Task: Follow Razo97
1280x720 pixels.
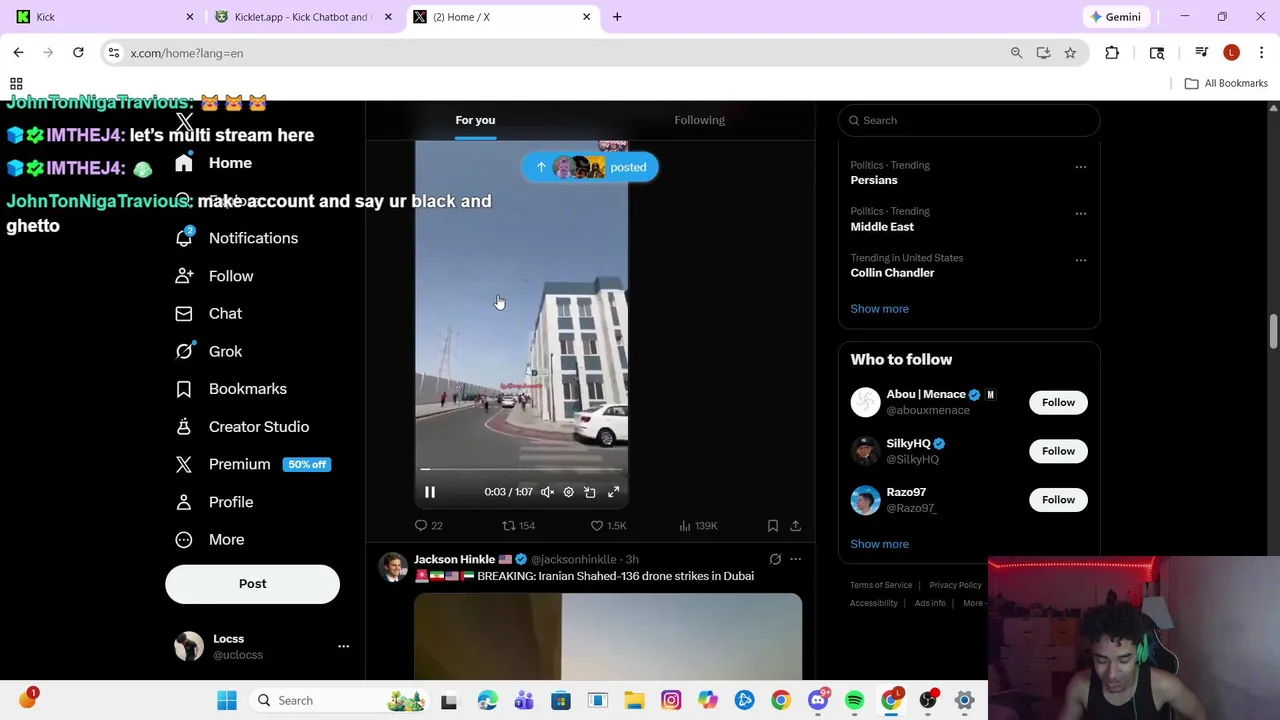Action: (x=1058, y=500)
